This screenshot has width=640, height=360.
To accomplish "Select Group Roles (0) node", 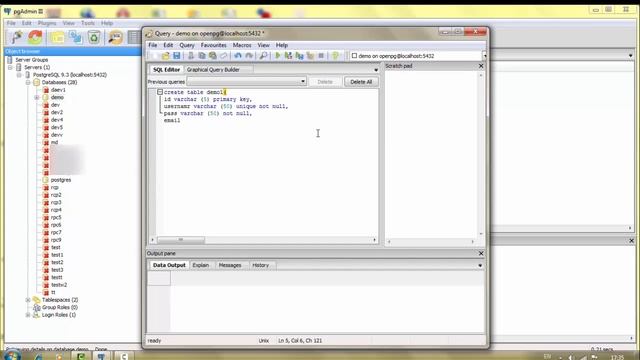I will [x=60, y=307].
